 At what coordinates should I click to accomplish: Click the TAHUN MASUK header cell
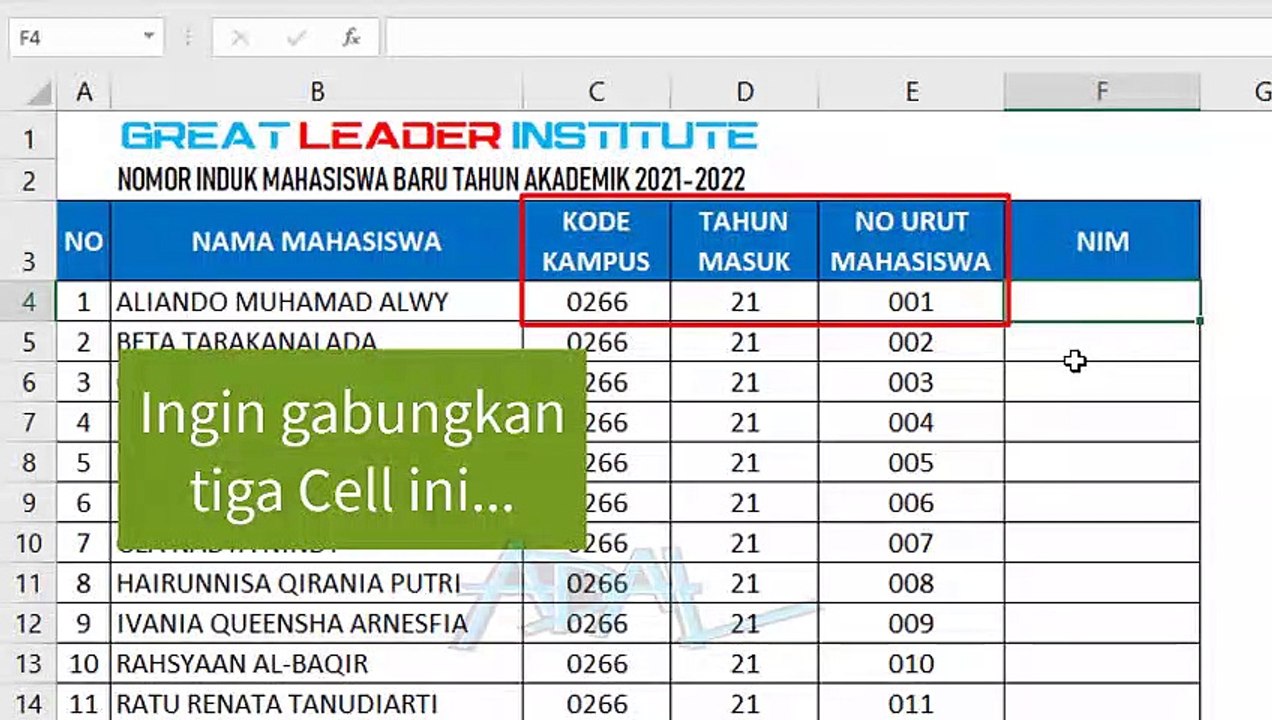pyautogui.click(x=745, y=241)
